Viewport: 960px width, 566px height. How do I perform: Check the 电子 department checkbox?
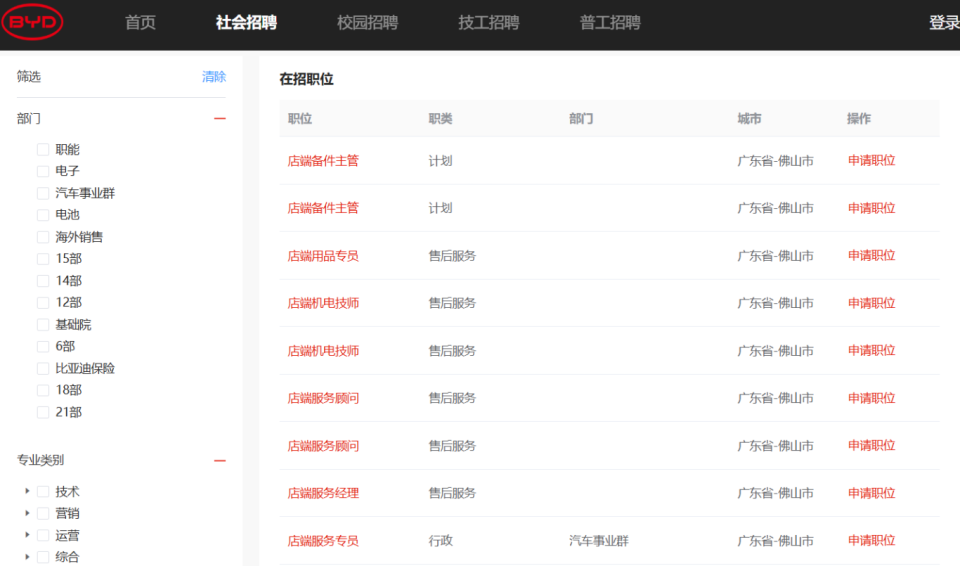coord(43,171)
